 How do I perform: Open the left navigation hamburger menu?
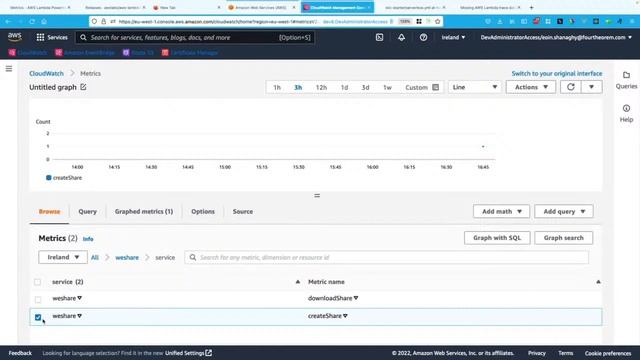click(x=9, y=69)
